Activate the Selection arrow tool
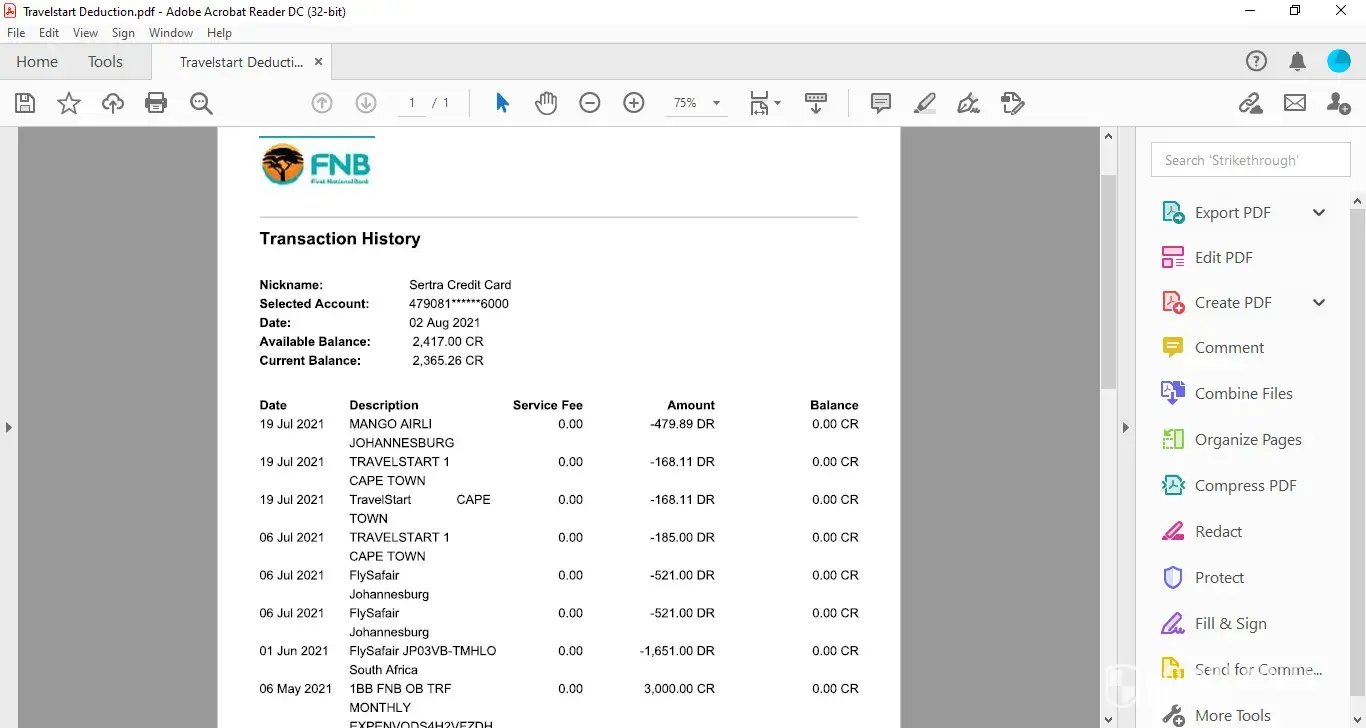This screenshot has width=1366, height=728. pos(502,103)
